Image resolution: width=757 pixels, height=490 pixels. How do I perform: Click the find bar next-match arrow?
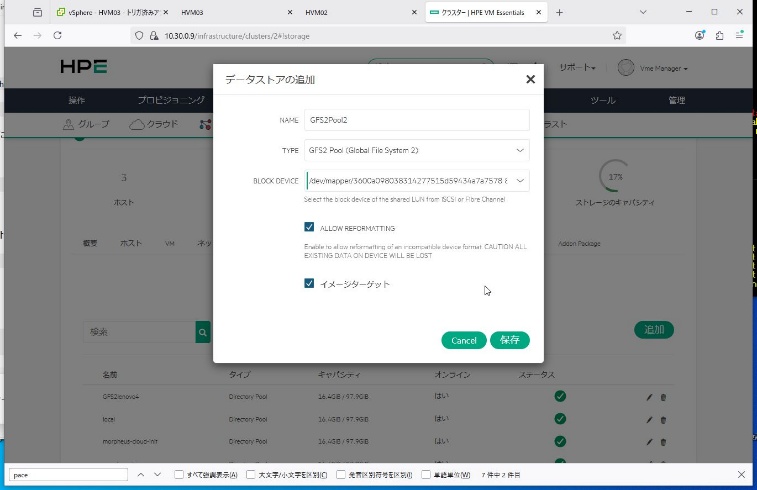[x=158, y=474]
